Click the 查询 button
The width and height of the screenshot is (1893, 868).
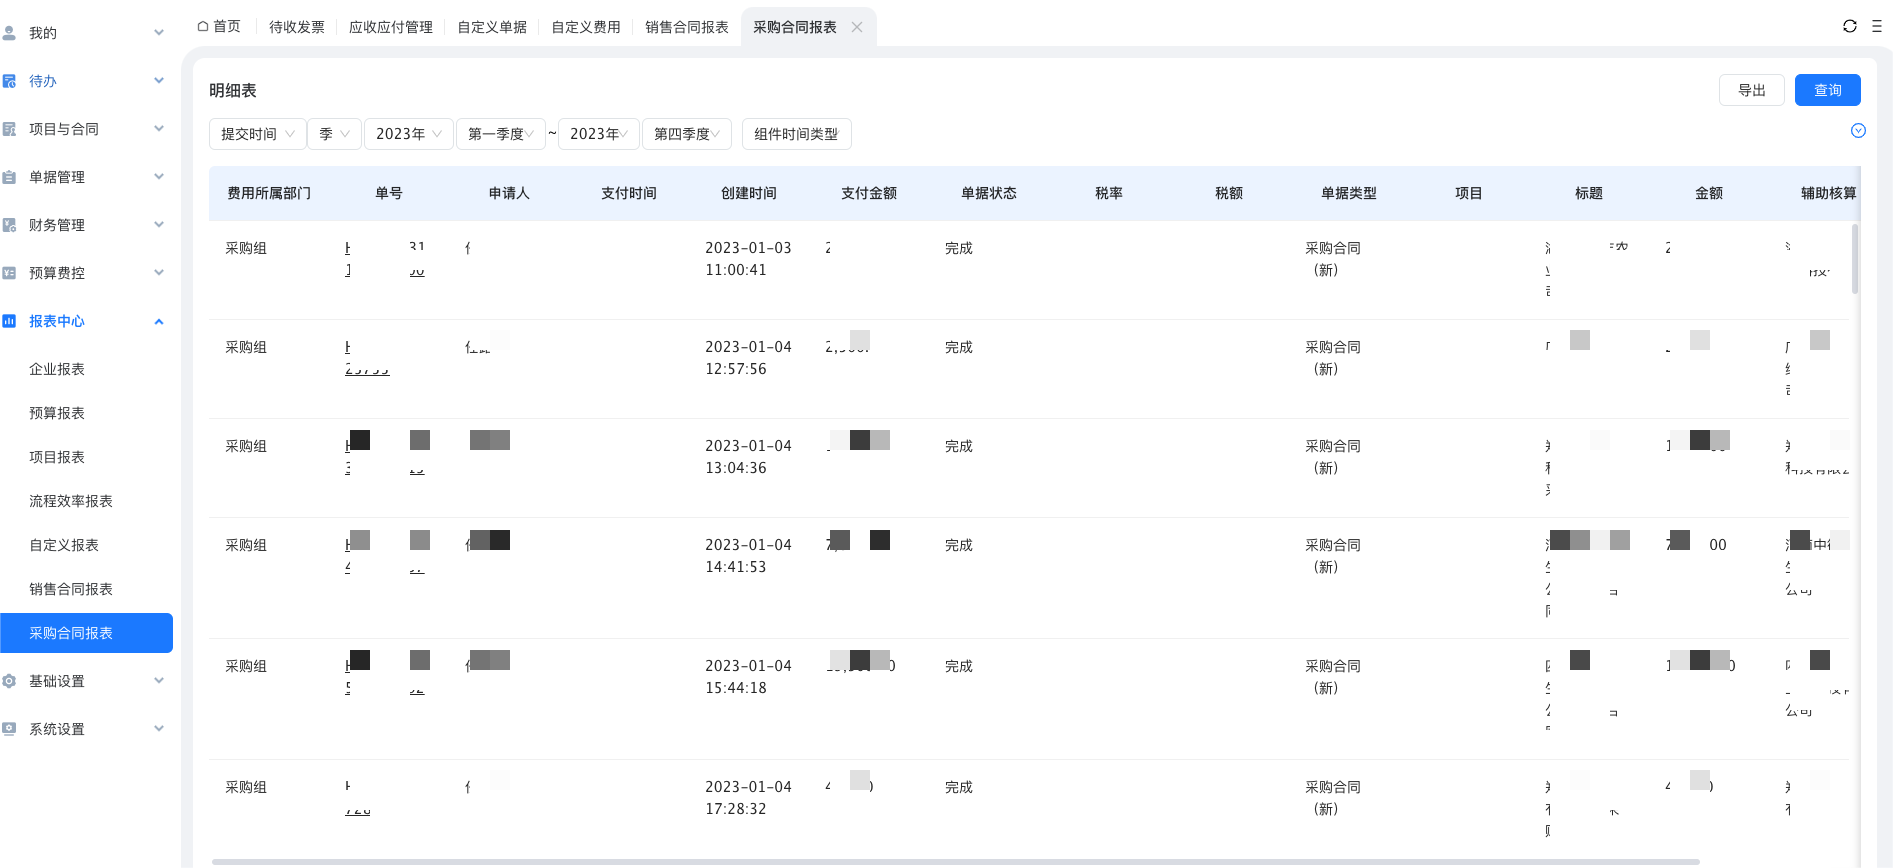tap(1827, 90)
